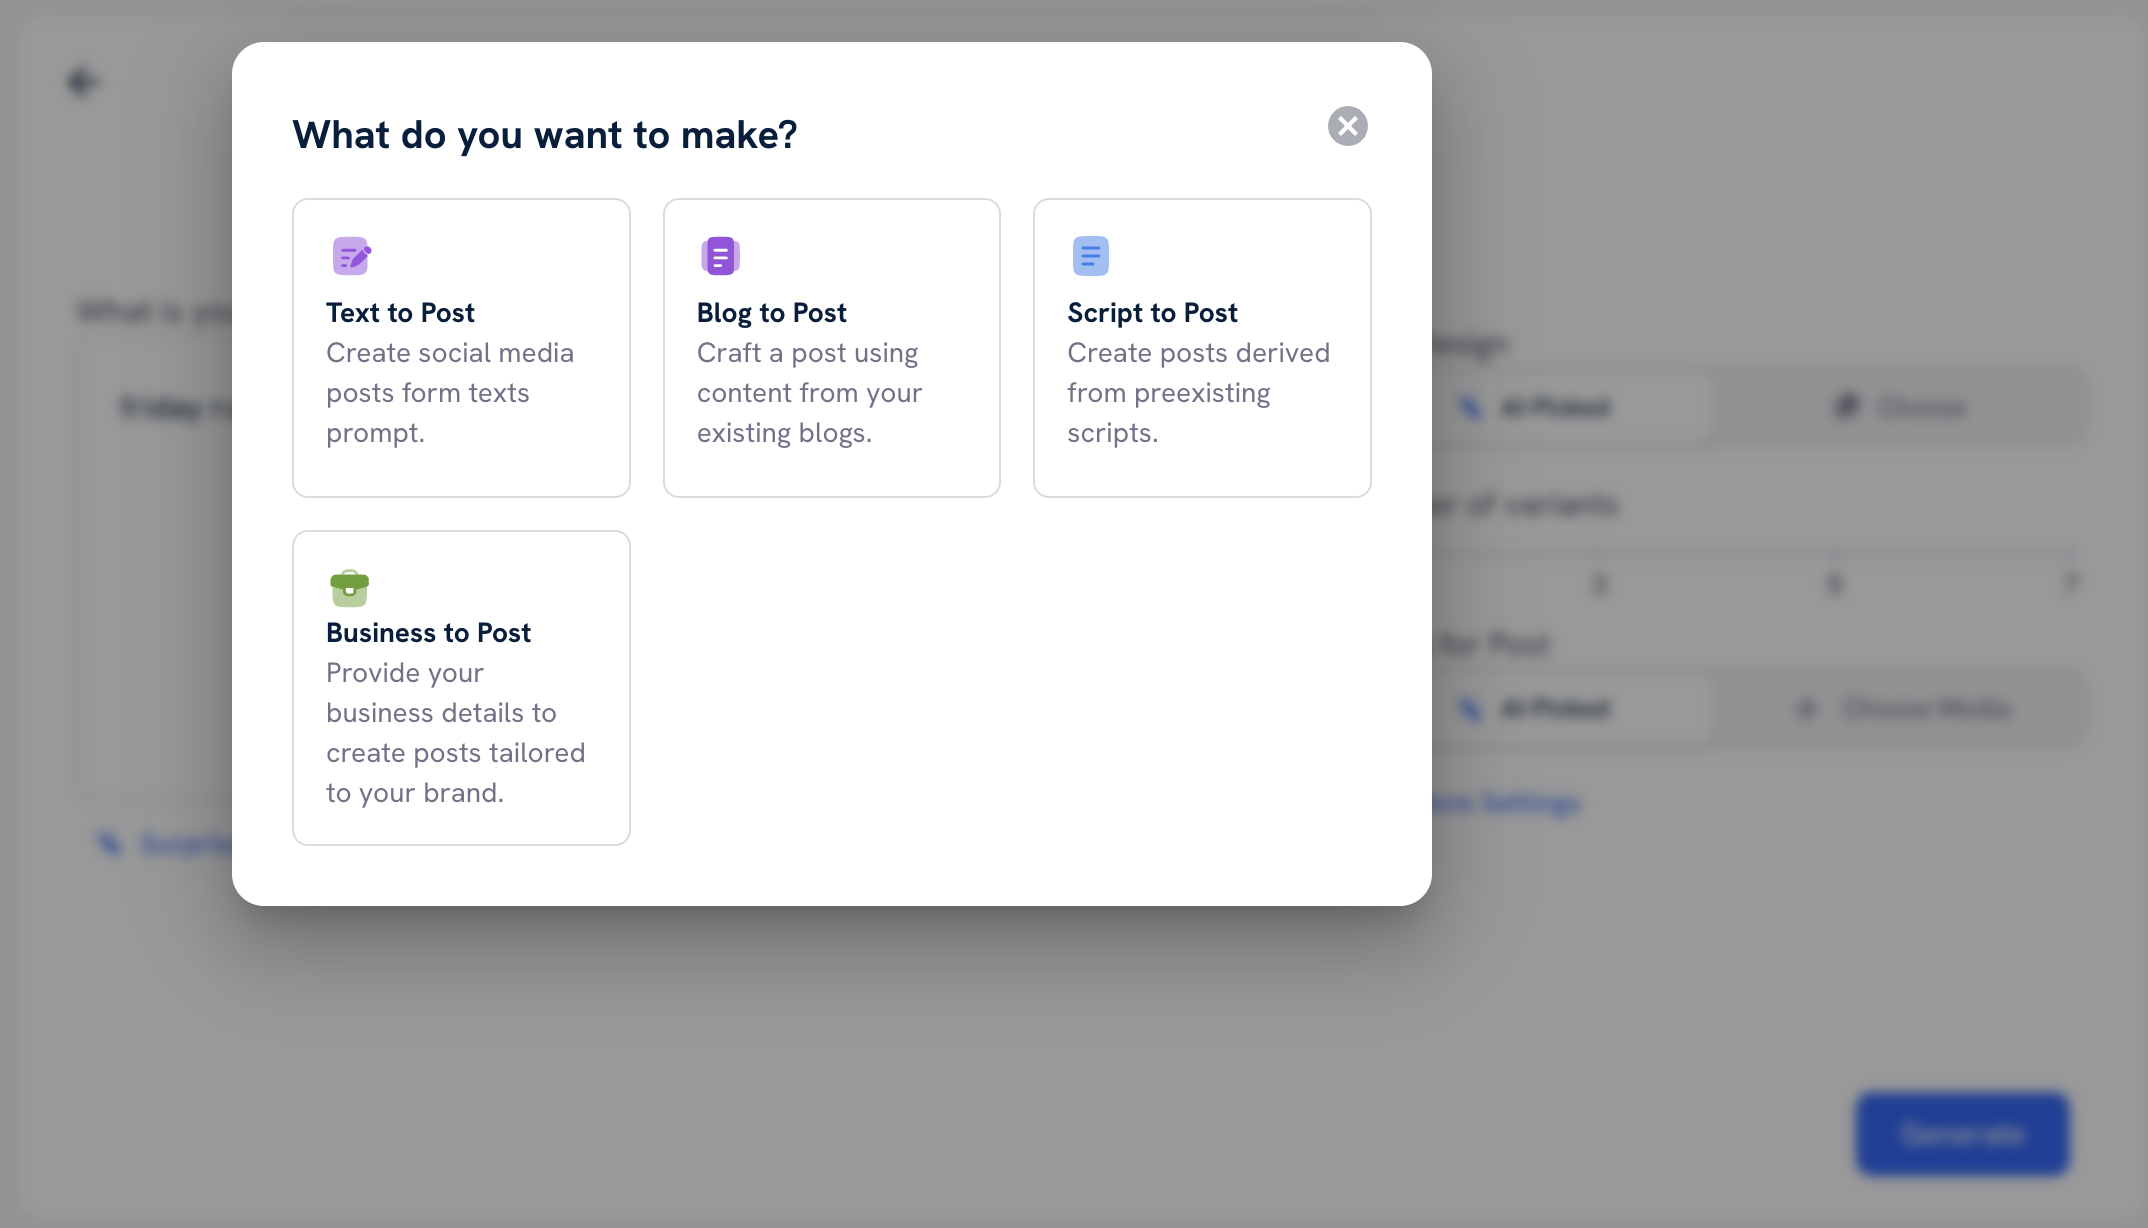Select the 'Business to Post' heading
This screenshot has height=1228, width=2148.
point(428,633)
